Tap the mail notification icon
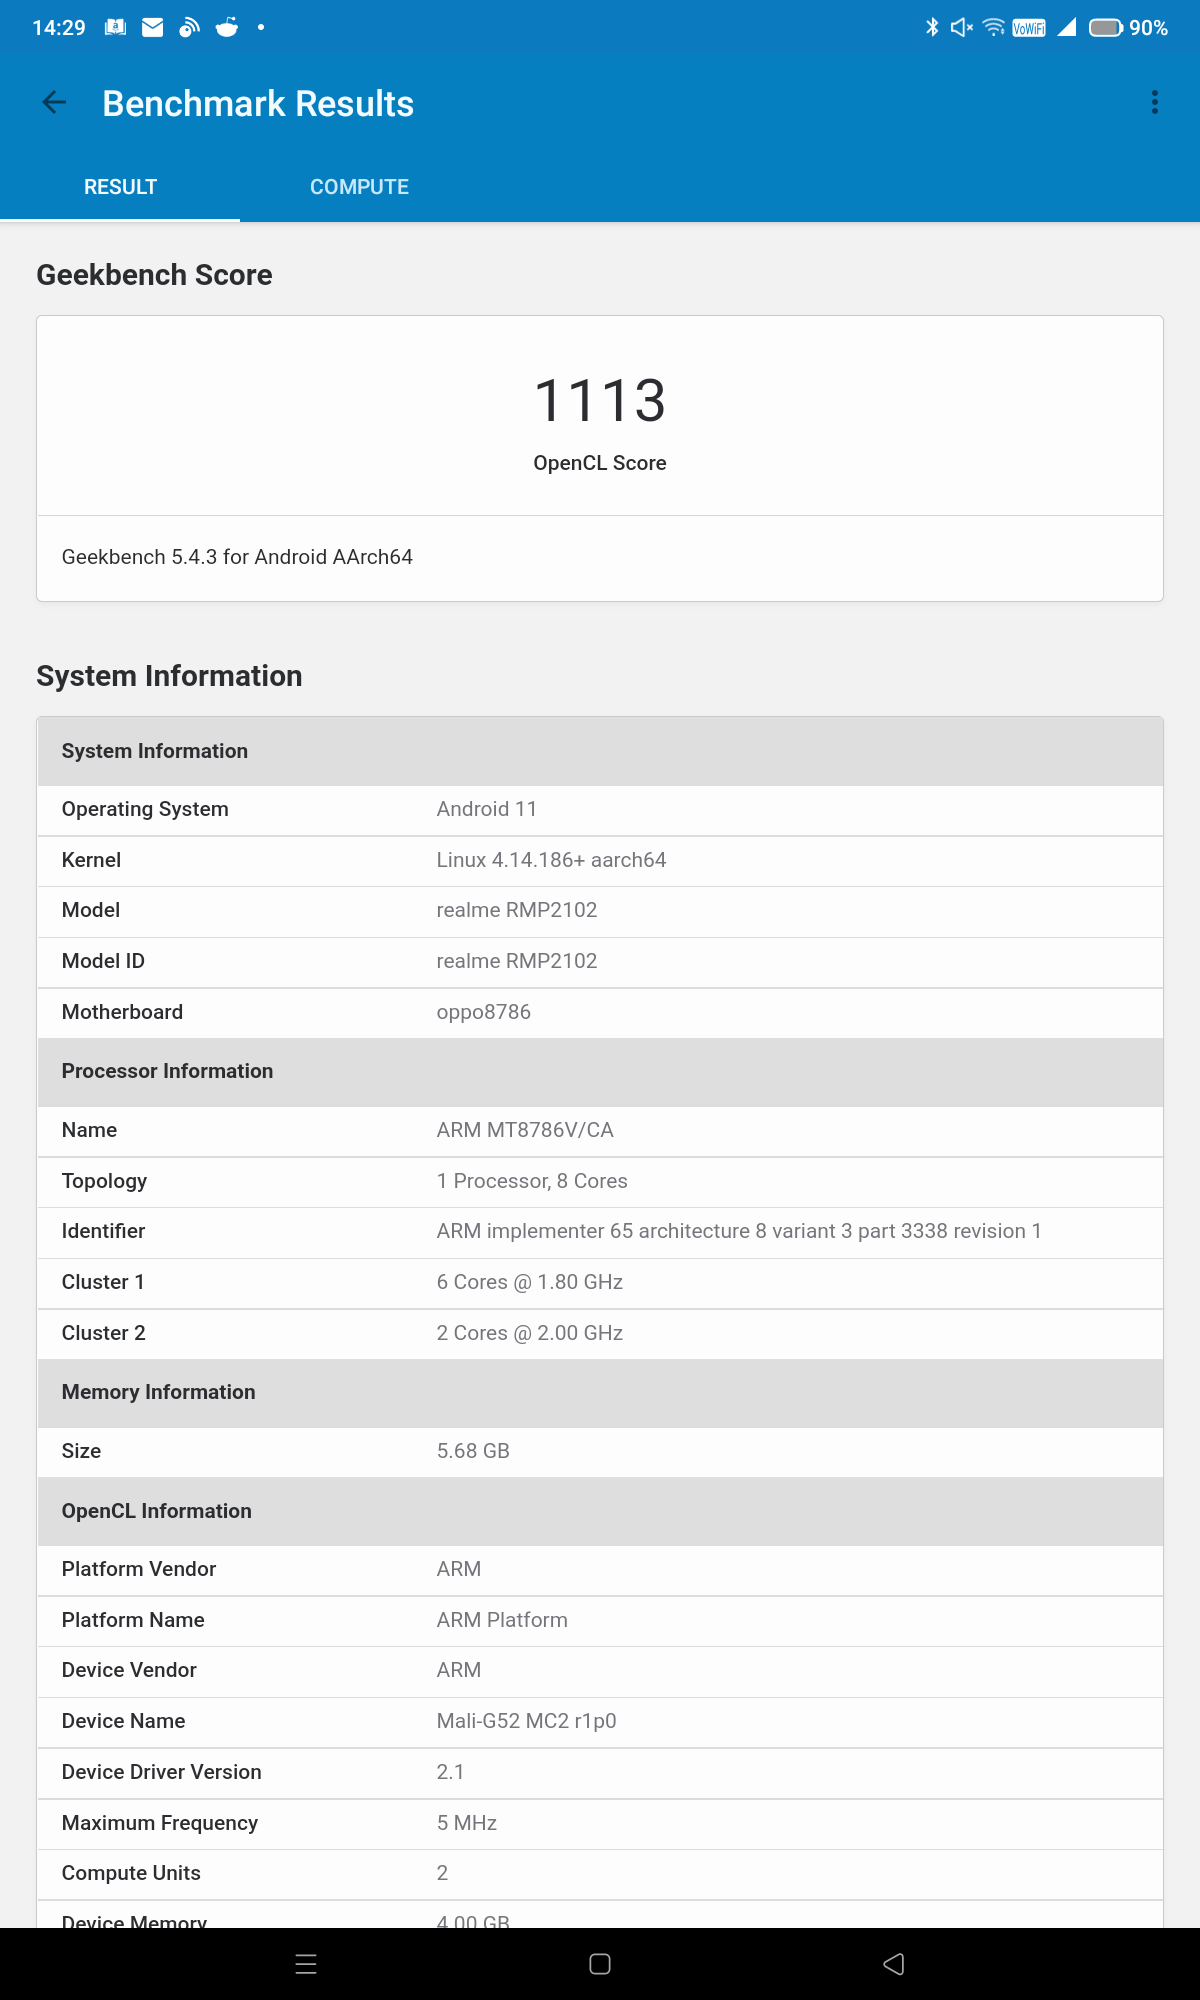Screen dimensions: 1200x2000 click(x=153, y=27)
